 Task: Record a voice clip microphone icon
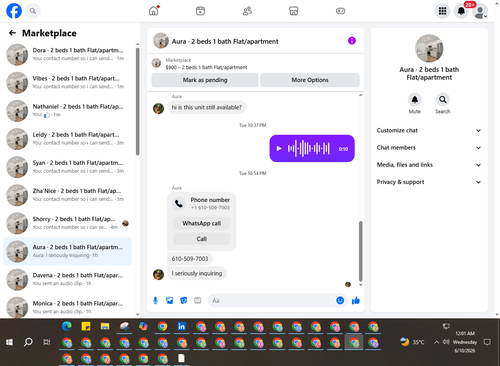[155, 301]
